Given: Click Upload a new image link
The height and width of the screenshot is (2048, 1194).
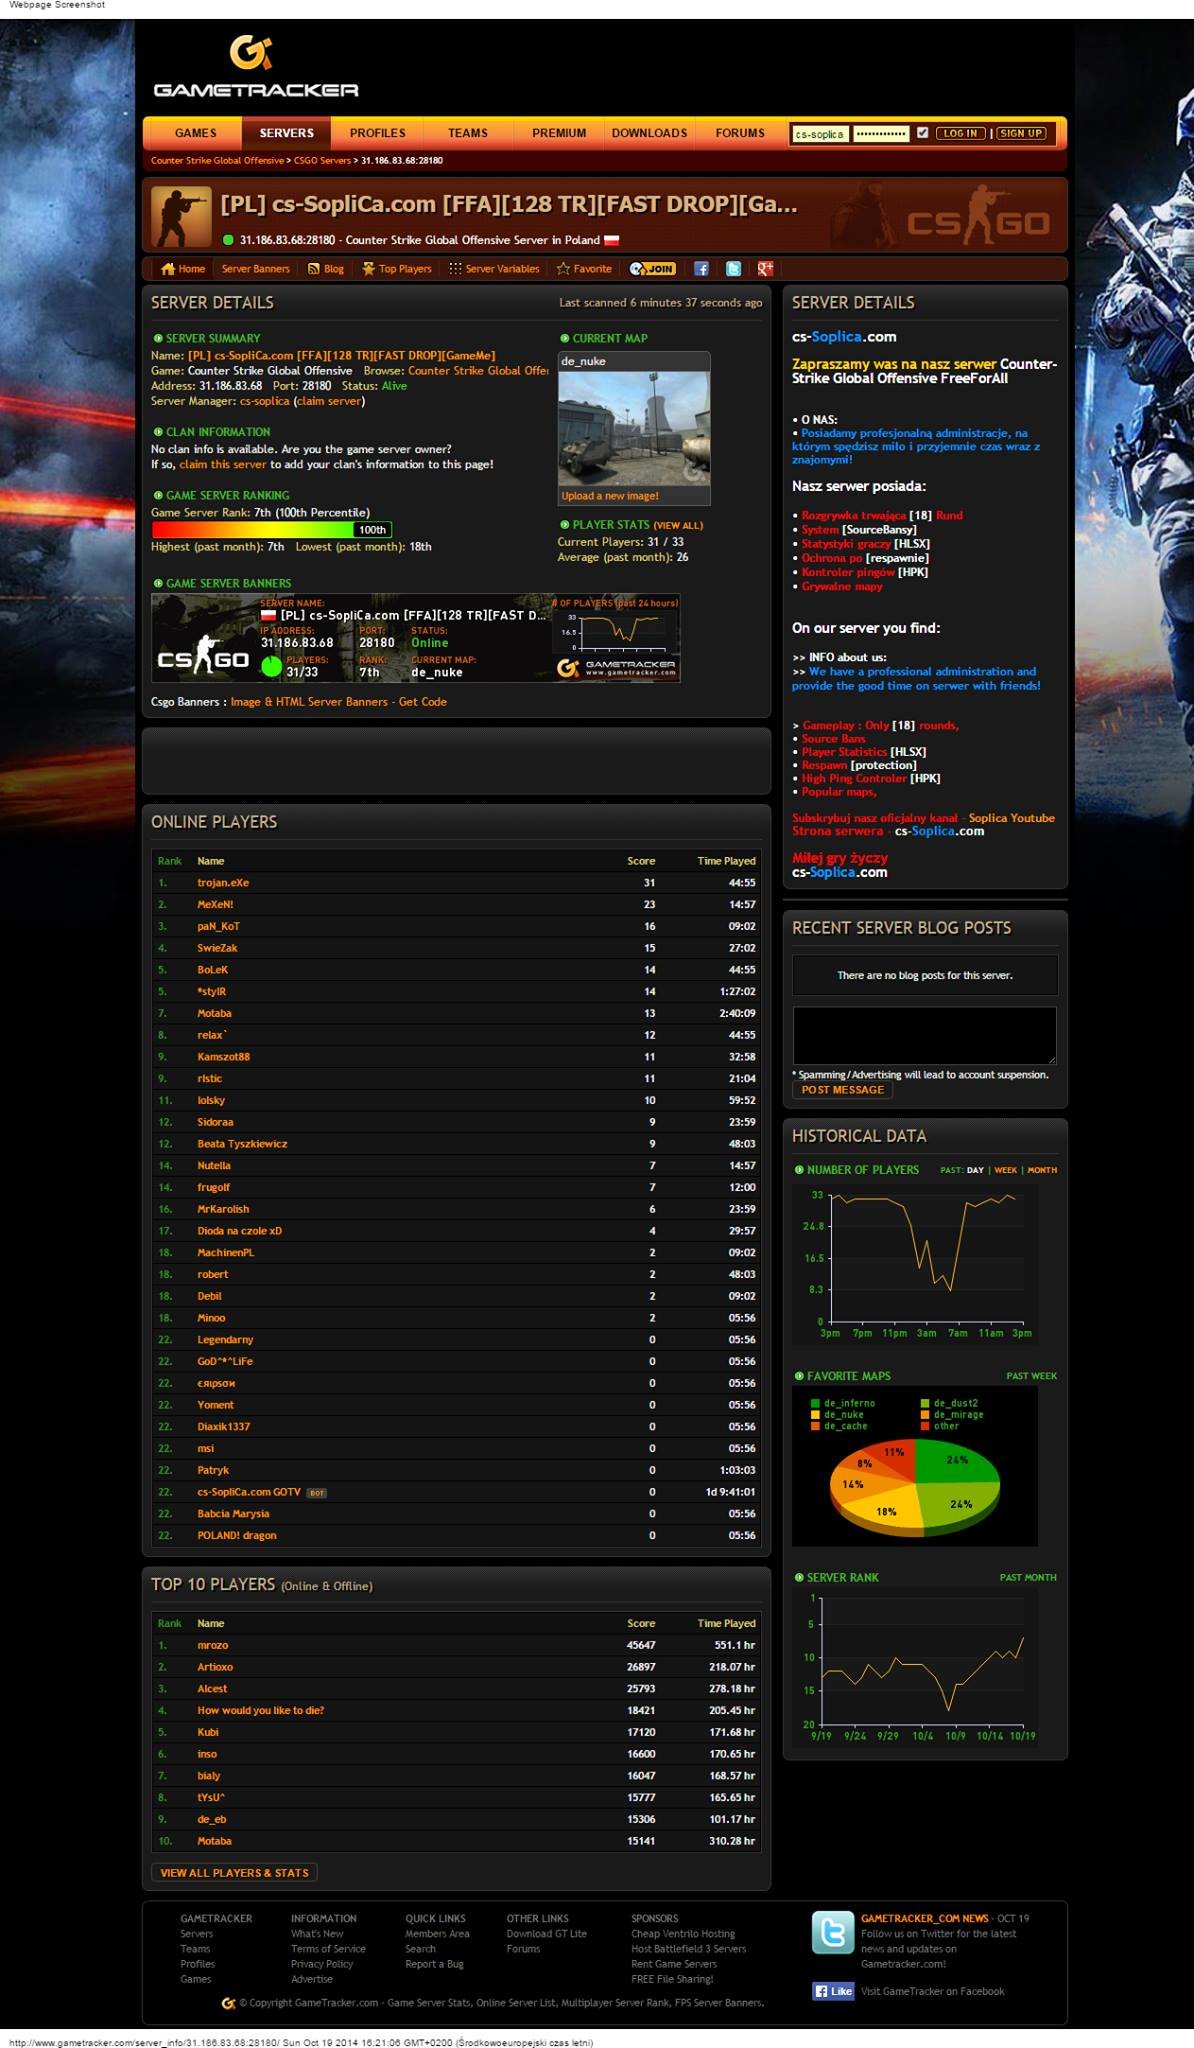Looking at the screenshot, I should pos(610,496).
